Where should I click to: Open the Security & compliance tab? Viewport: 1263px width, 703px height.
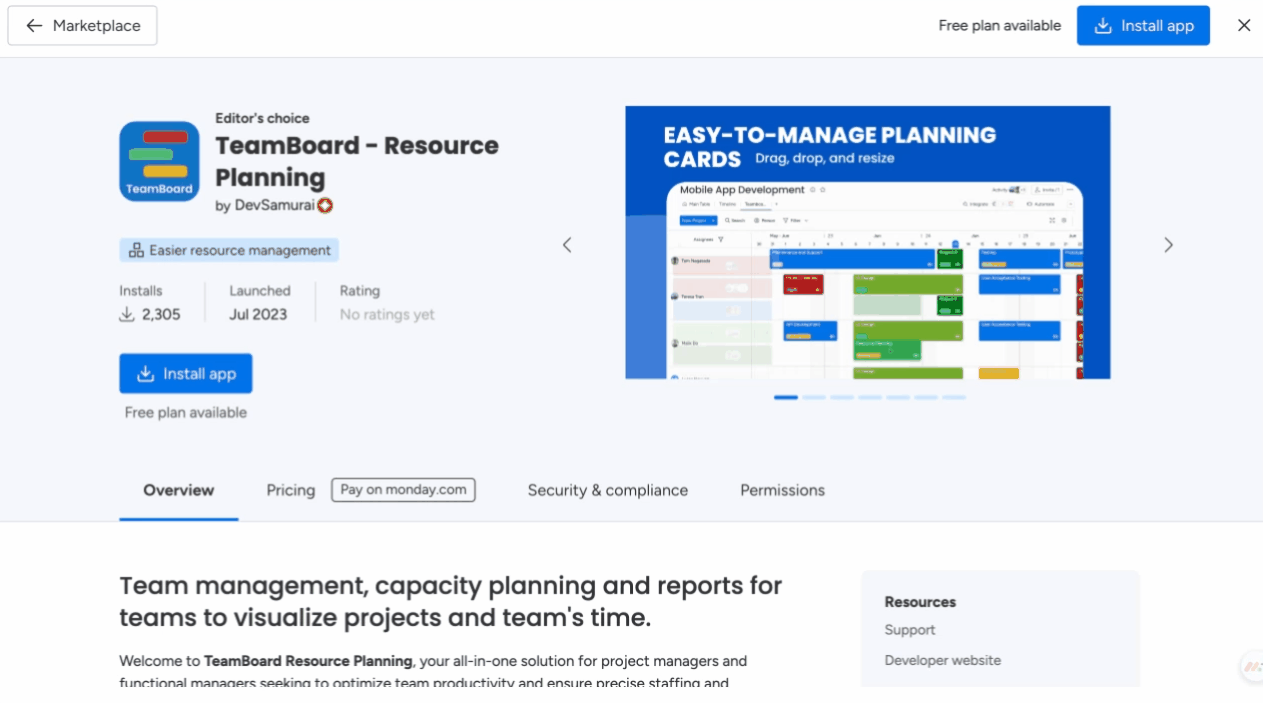point(608,490)
